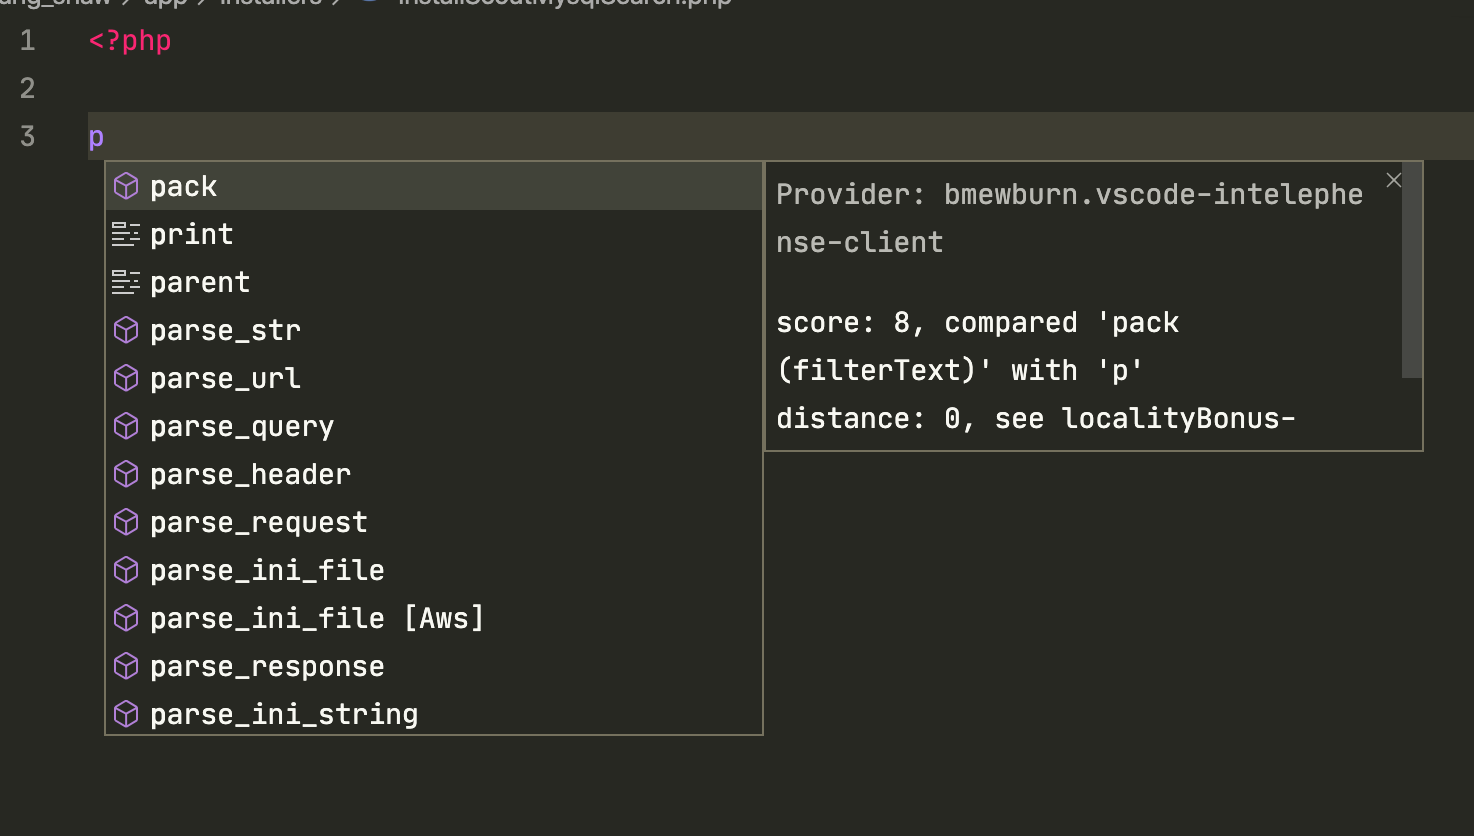This screenshot has width=1474, height=836.
Task: Choose the parse_ini_file [Aws] suggestion
Action: (x=316, y=617)
